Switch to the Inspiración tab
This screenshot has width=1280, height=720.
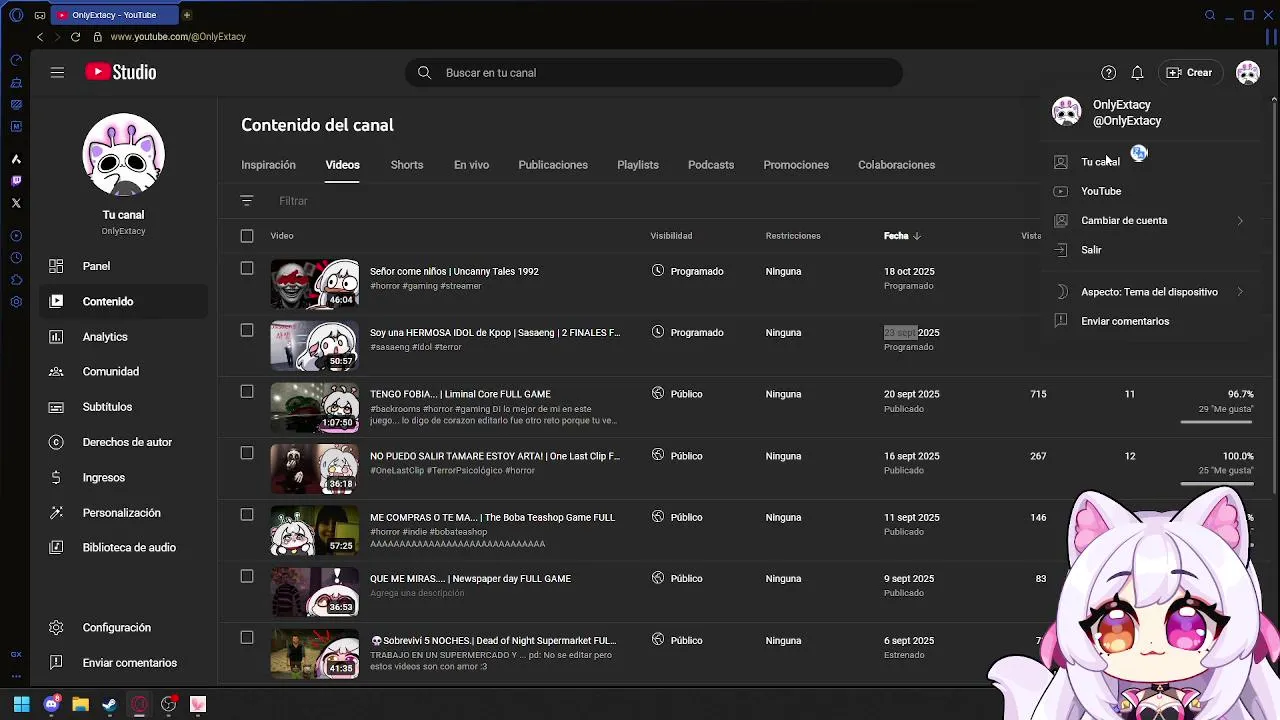point(268,165)
